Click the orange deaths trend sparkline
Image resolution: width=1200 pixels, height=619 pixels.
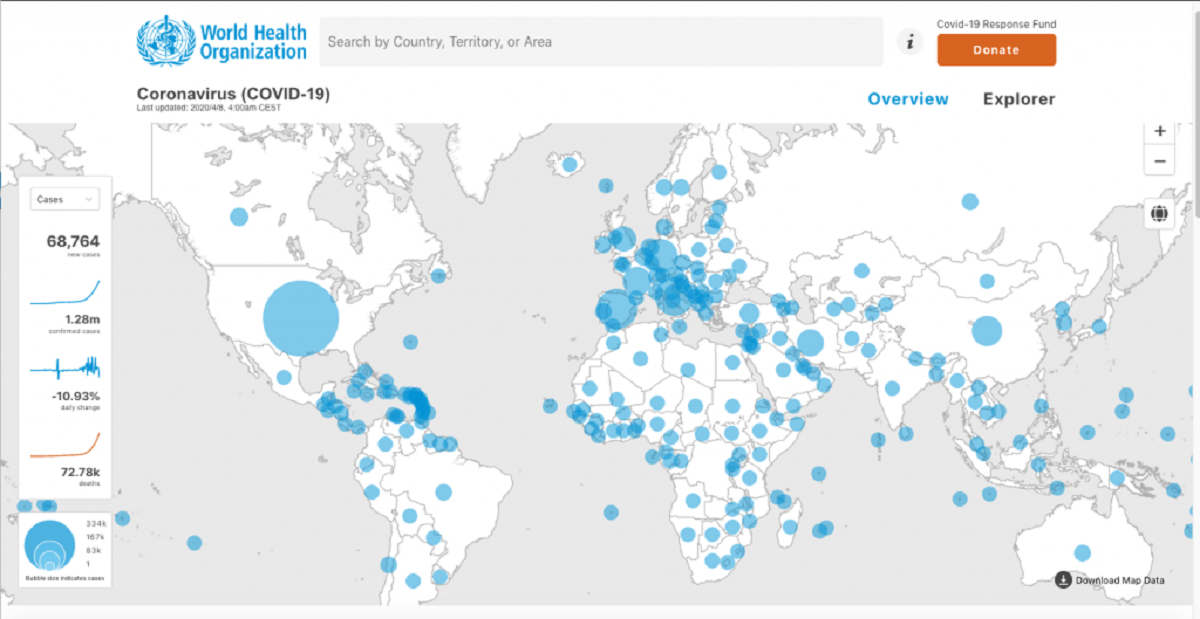click(65, 445)
